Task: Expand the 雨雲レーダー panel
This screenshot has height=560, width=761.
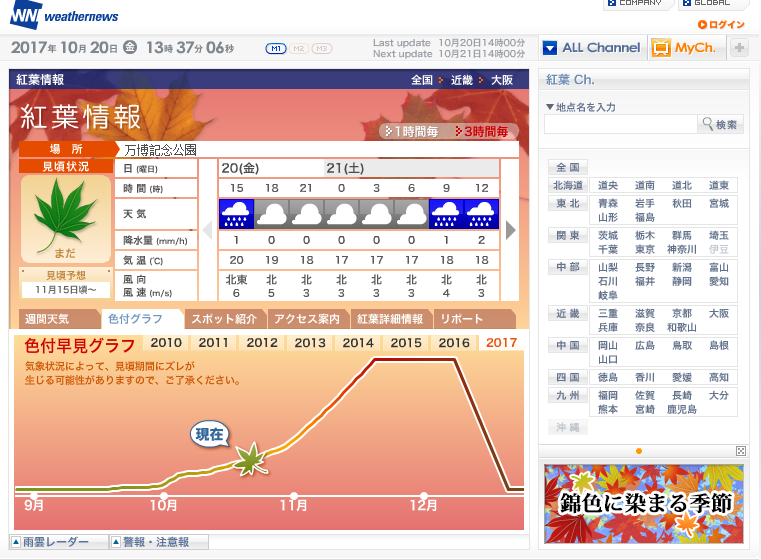Action: click(59, 542)
